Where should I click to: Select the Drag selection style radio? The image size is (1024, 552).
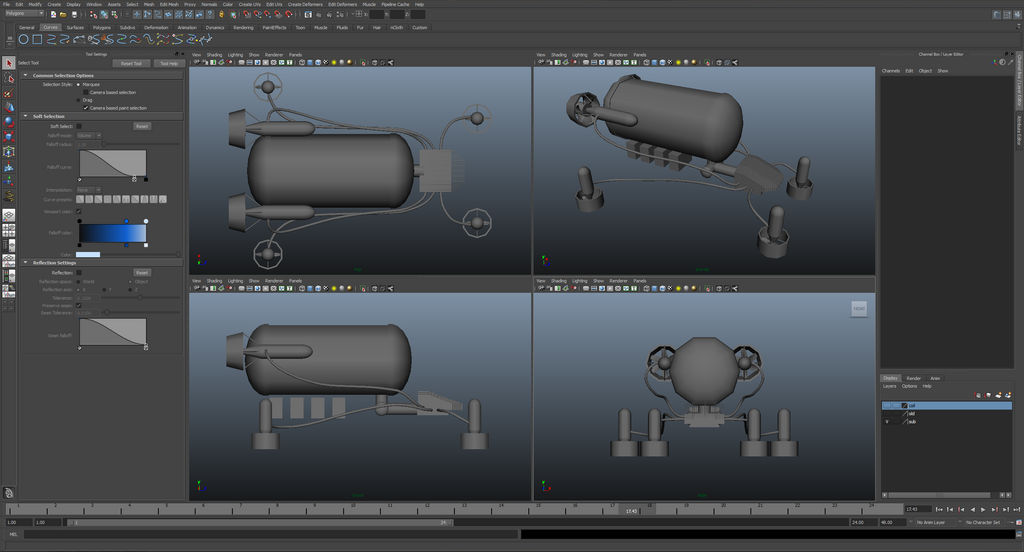[x=79, y=100]
